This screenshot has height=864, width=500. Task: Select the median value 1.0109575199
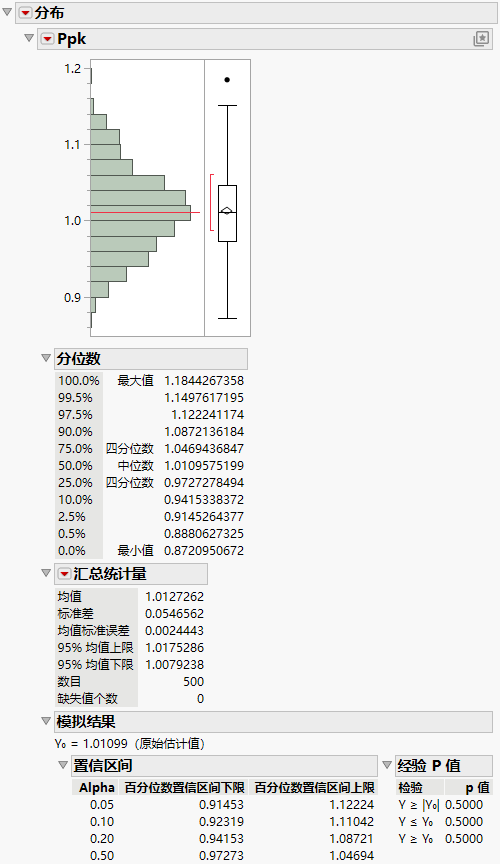(x=204, y=466)
